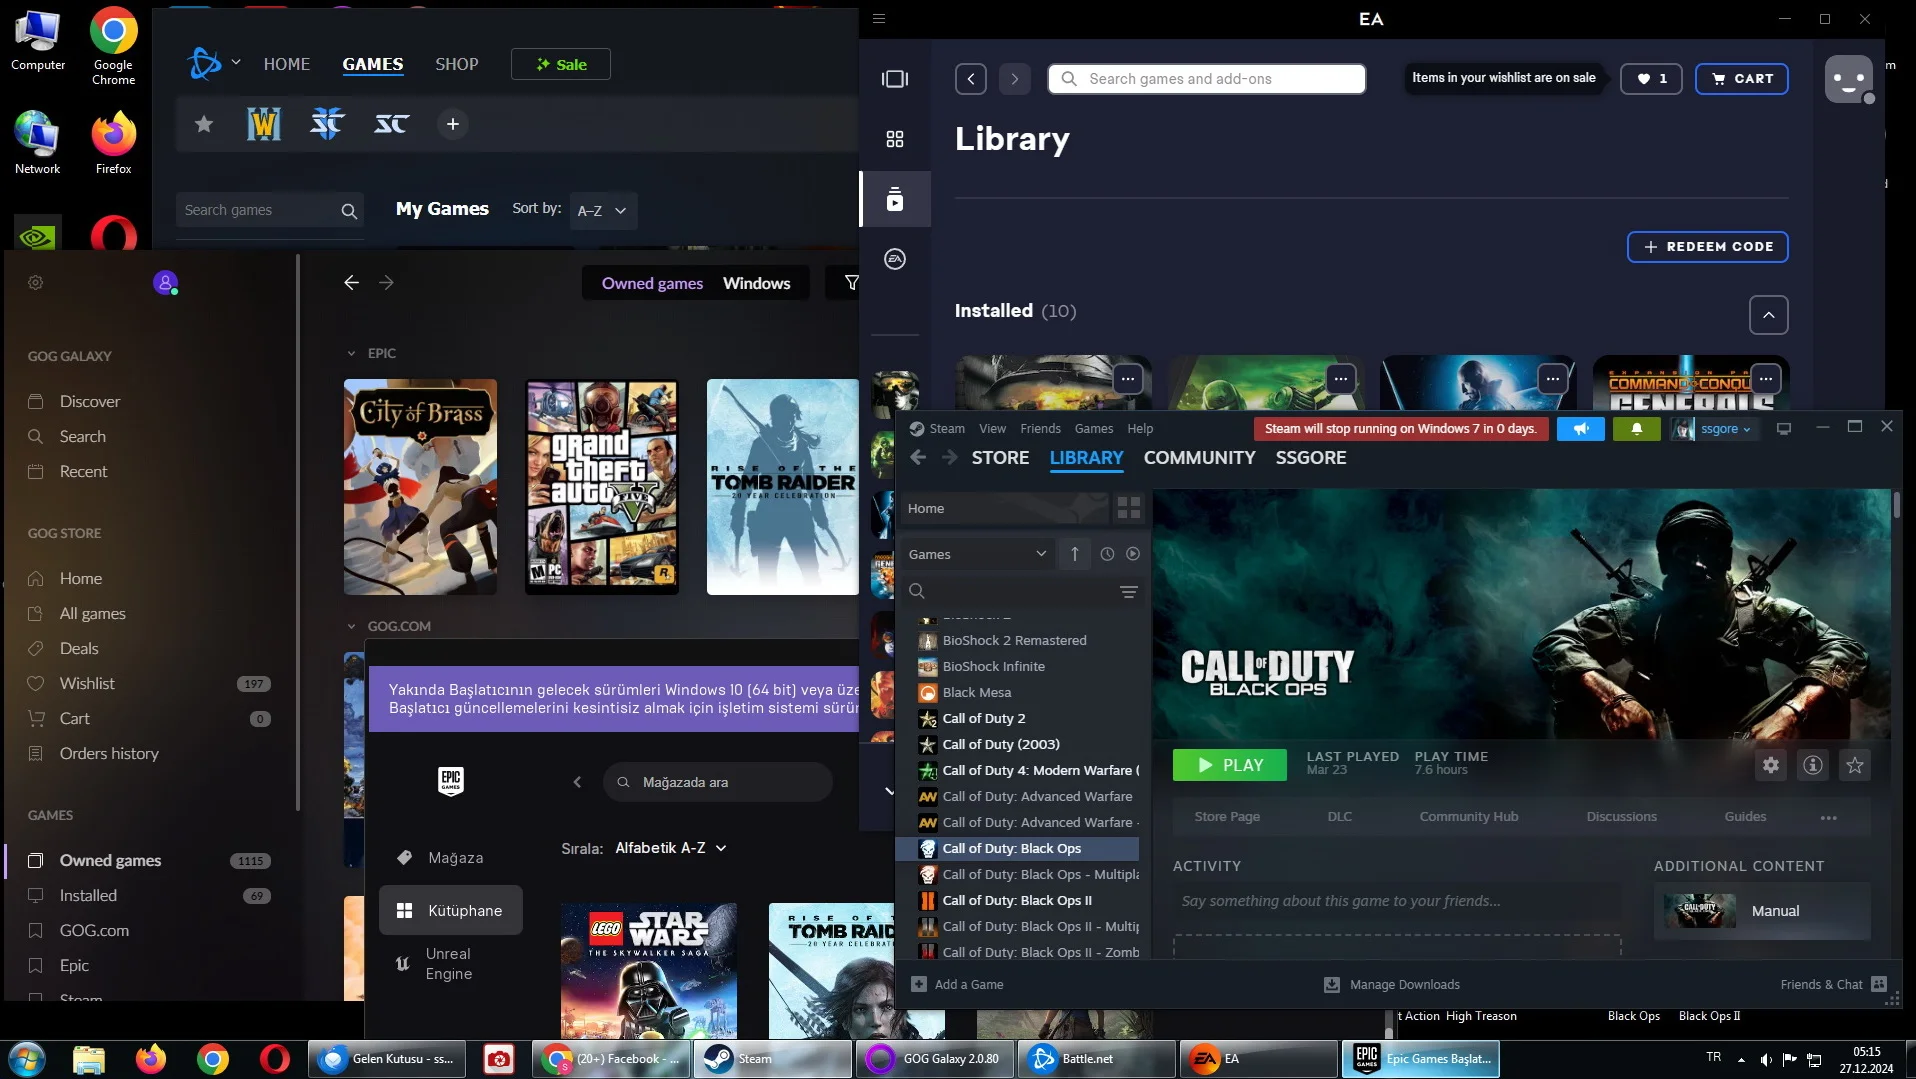Click the EA search games and add-ons field
This screenshot has height=1079, width=1916.
(1207, 79)
